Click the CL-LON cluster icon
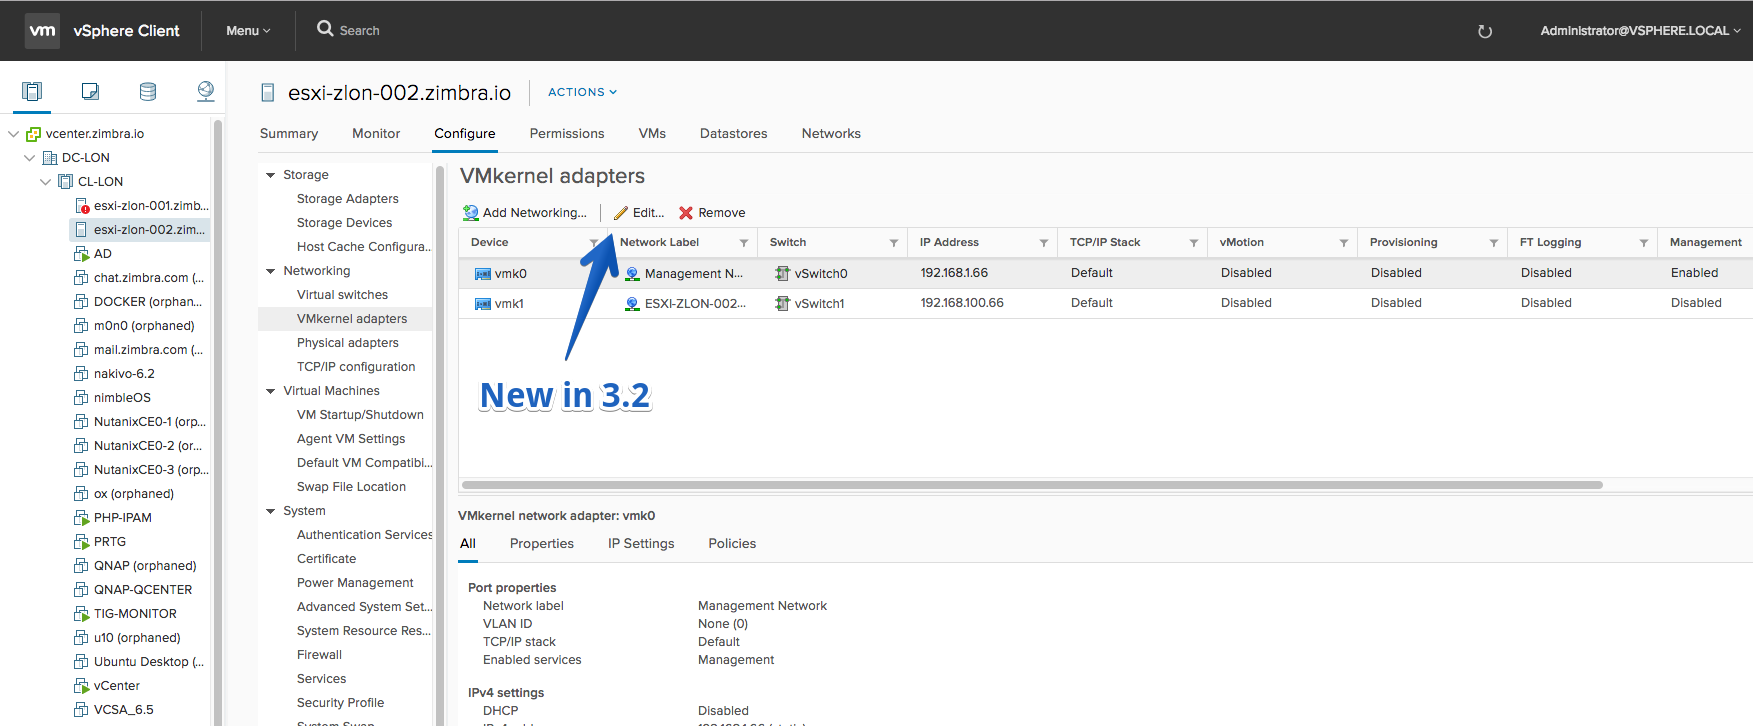Screen dimensions: 1753x726 66,182
